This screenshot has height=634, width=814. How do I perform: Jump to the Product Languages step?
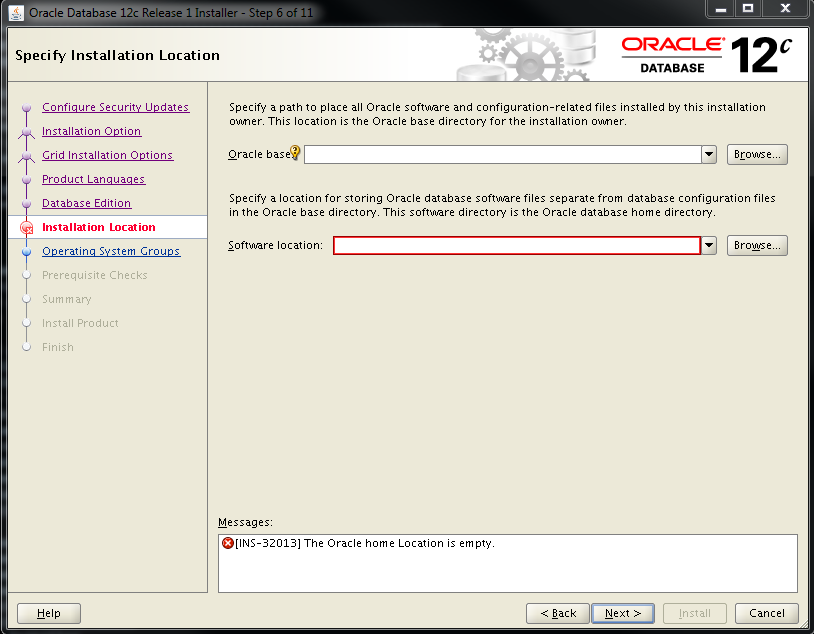pos(93,179)
